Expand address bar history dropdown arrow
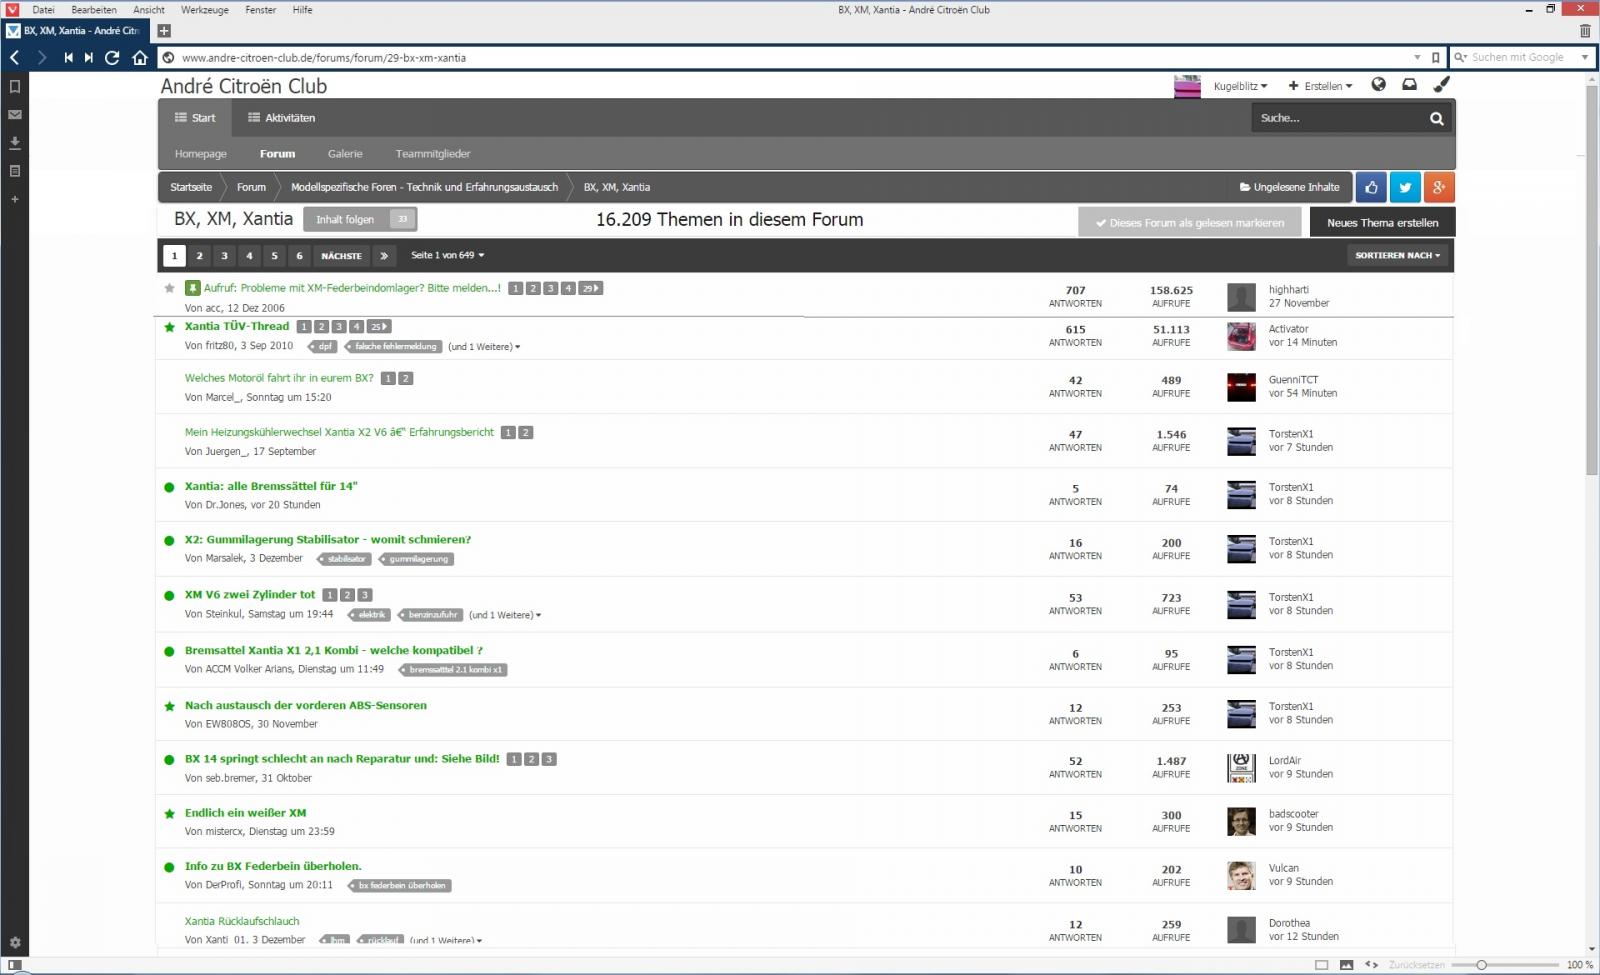 tap(1417, 58)
